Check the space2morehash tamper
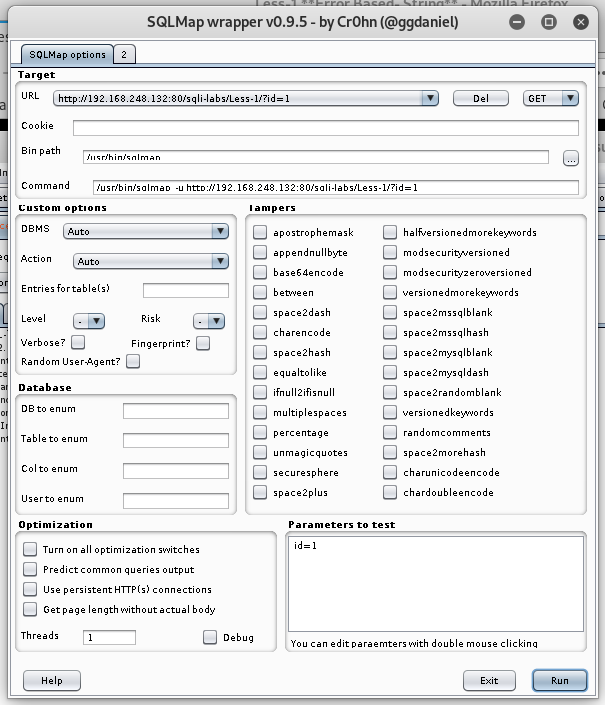Viewport: 605px width, 705px height. [390, 452]
